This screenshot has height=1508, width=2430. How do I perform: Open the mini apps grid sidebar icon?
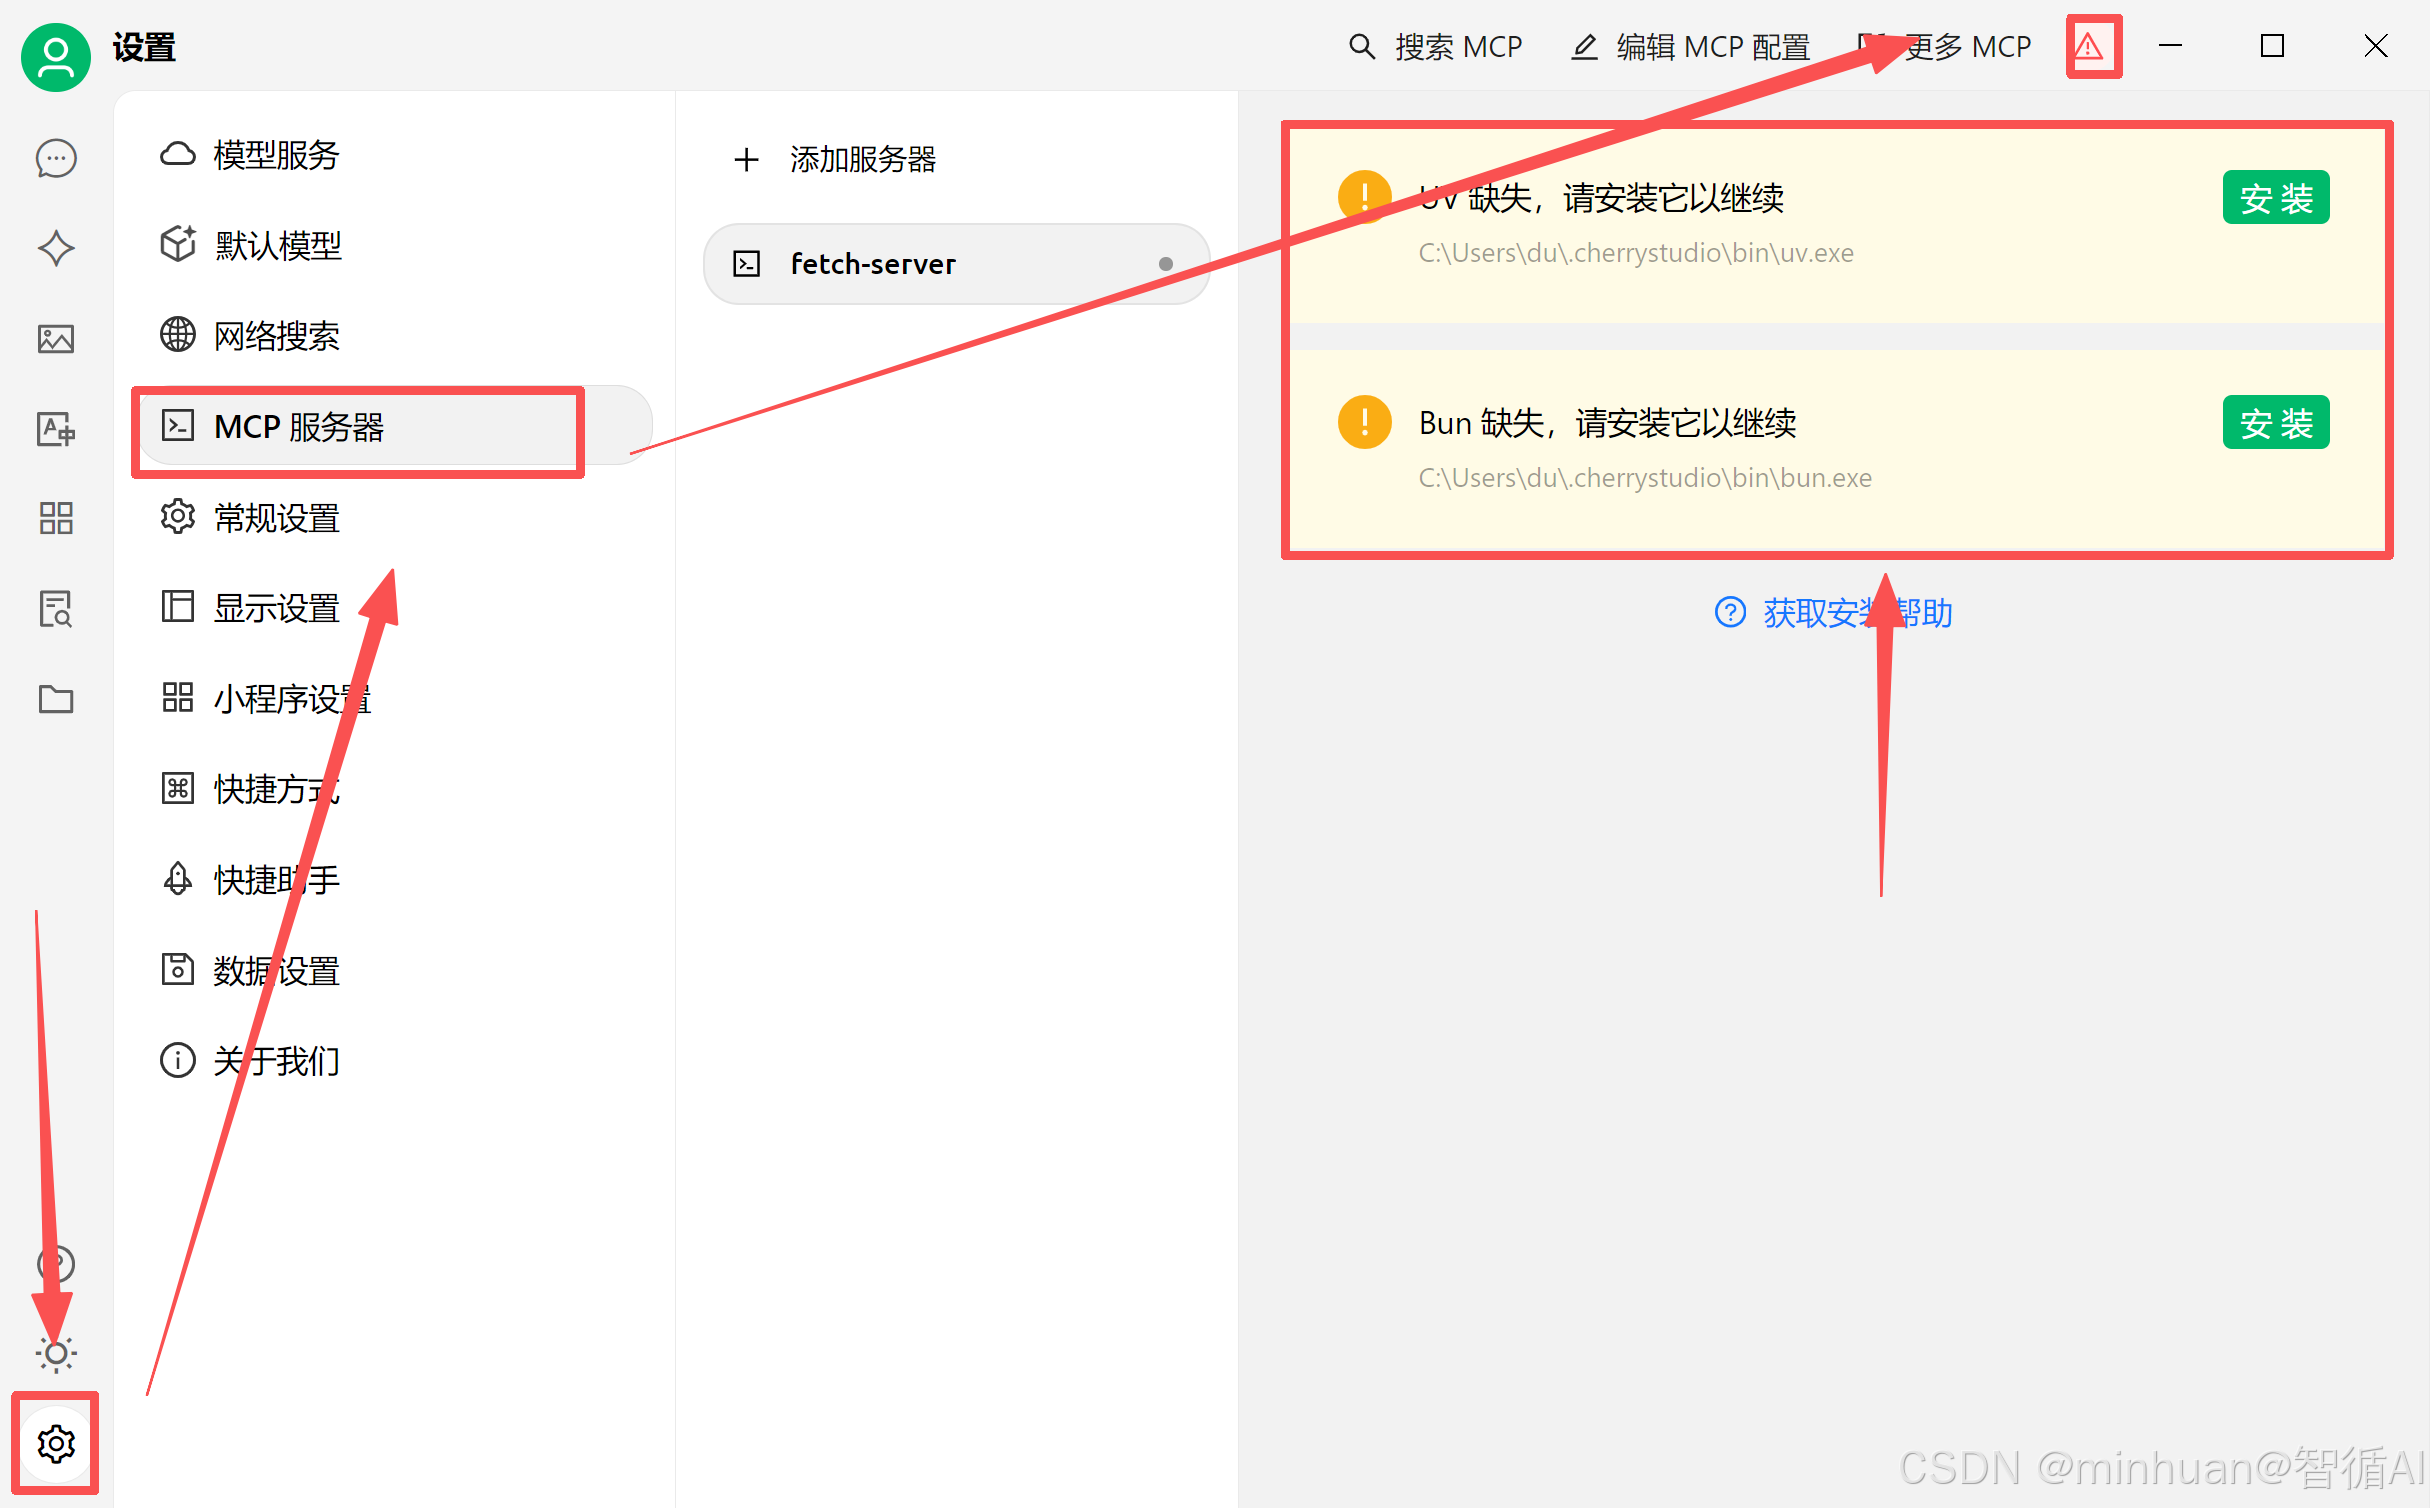click(x=56, y=518)
